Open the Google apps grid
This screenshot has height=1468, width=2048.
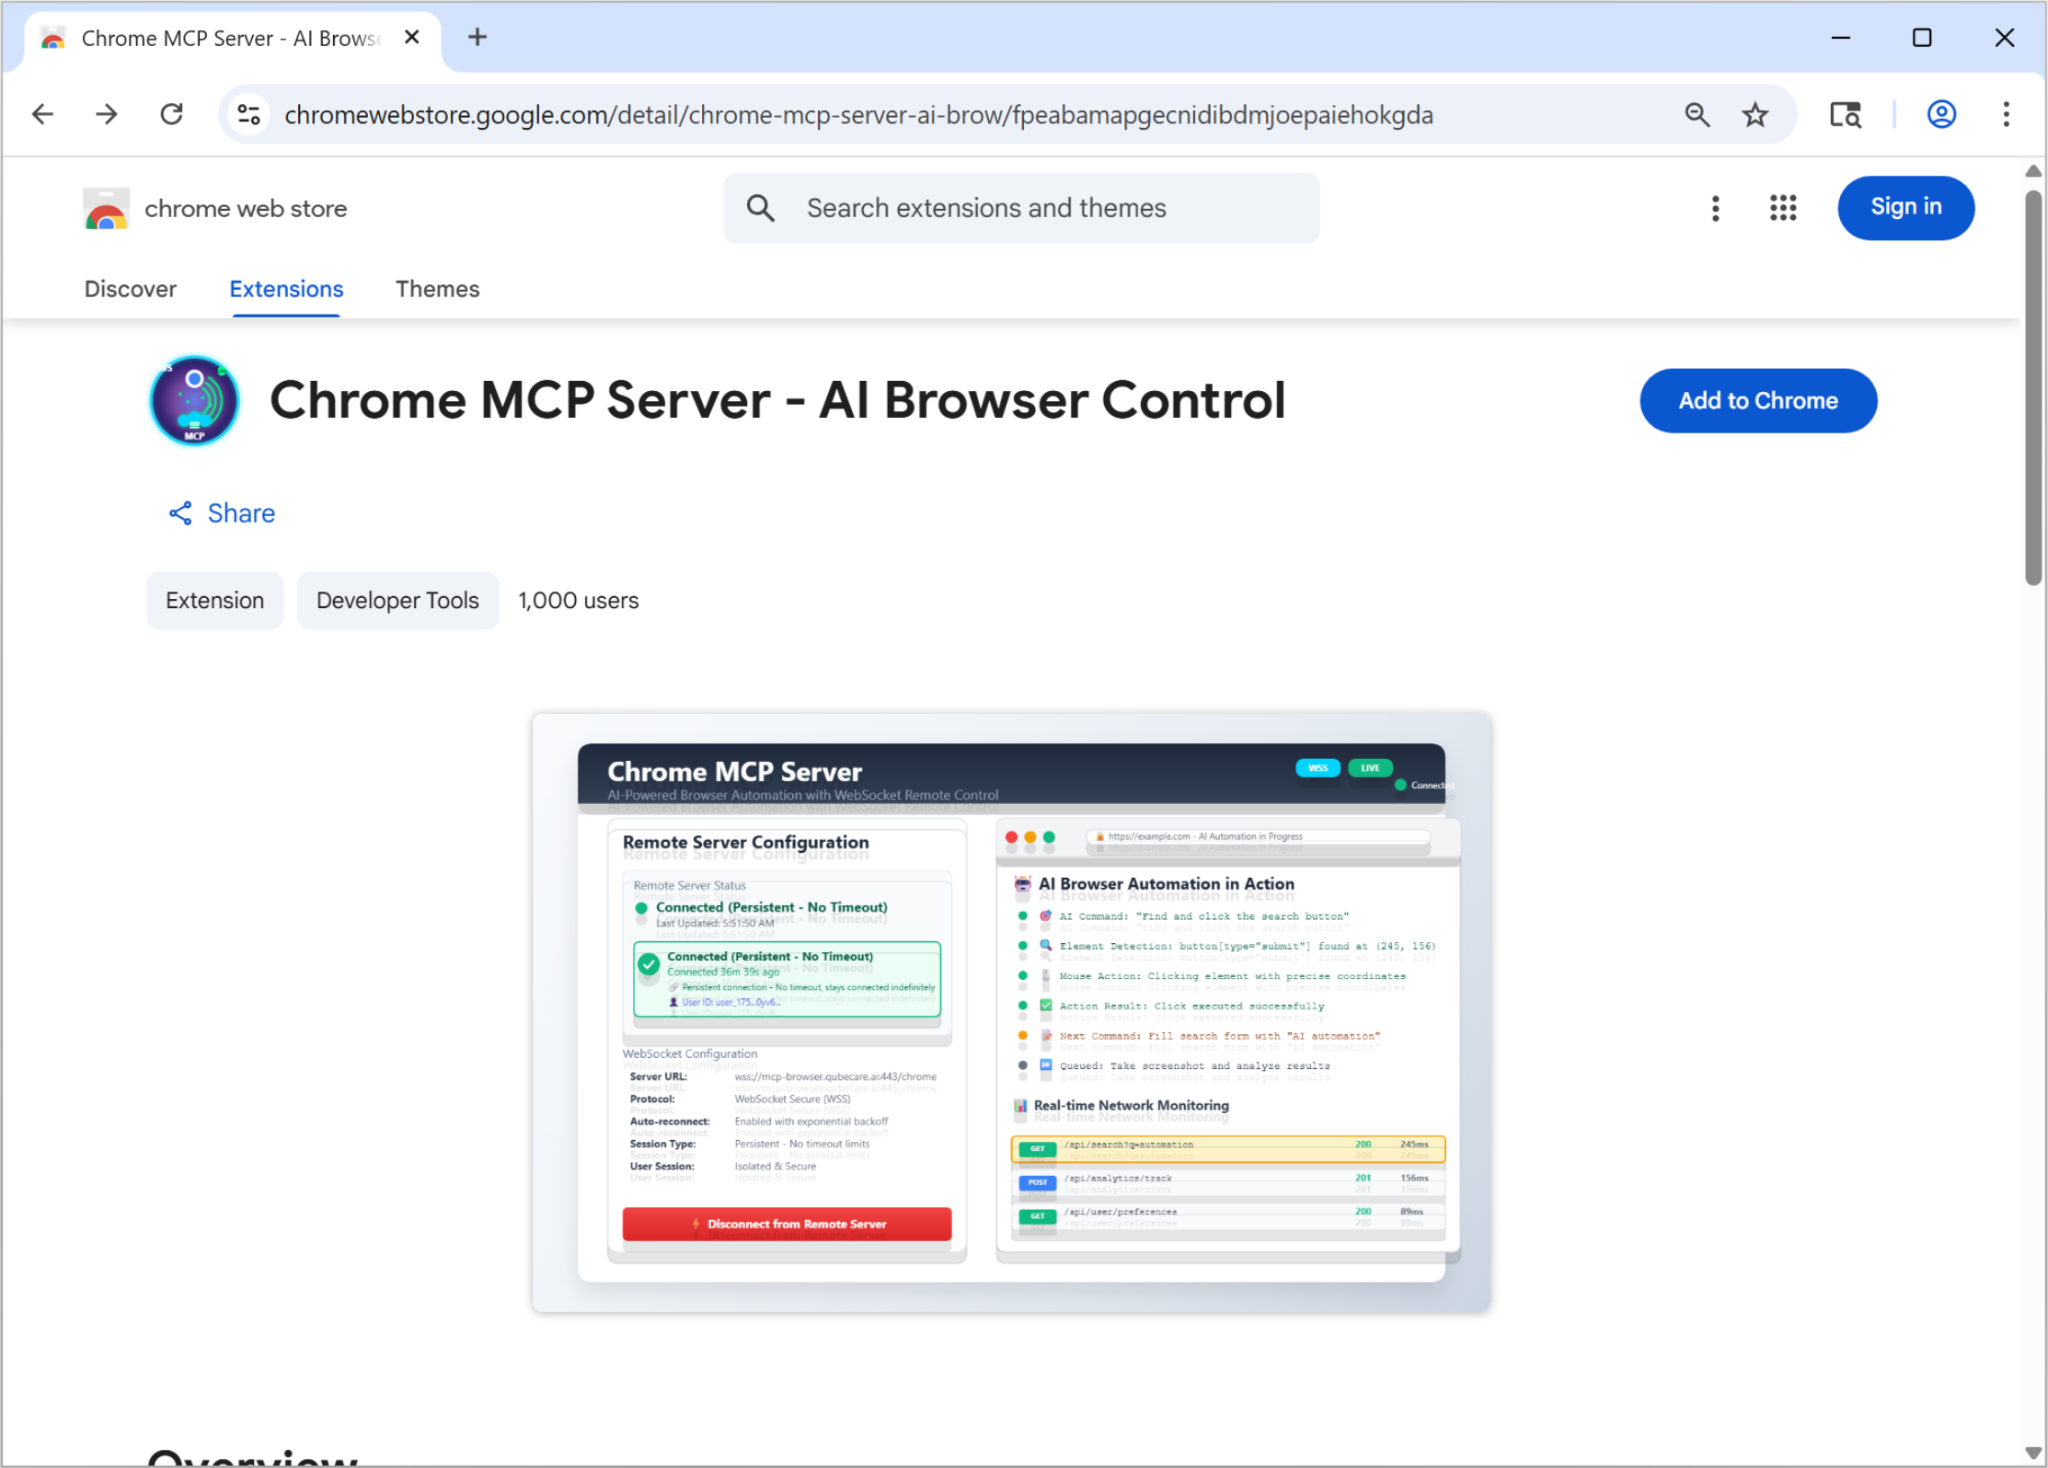pyautogui.click(x=1783, y=208)
